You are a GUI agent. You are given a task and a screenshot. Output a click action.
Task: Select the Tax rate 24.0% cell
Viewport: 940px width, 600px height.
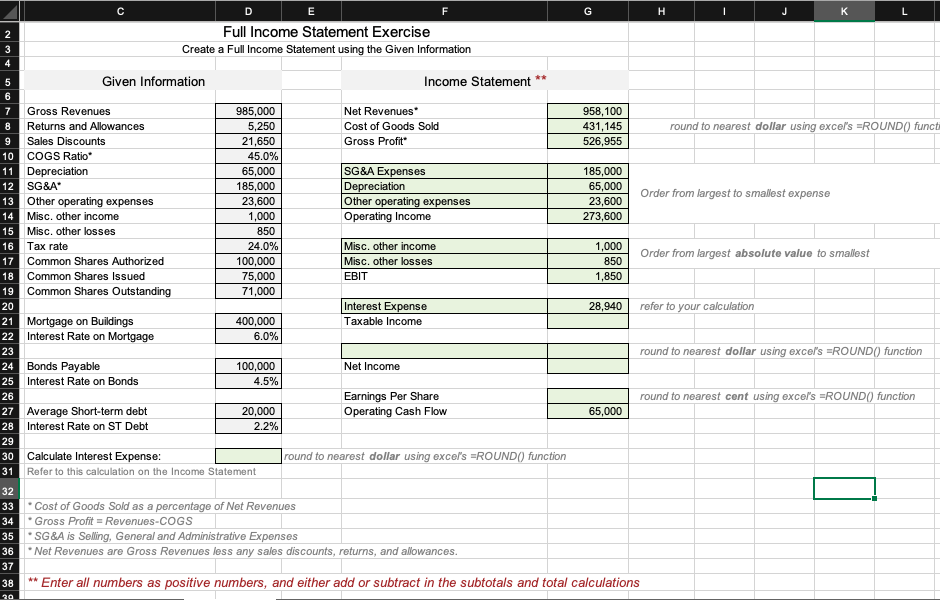[x=247, y=246]
